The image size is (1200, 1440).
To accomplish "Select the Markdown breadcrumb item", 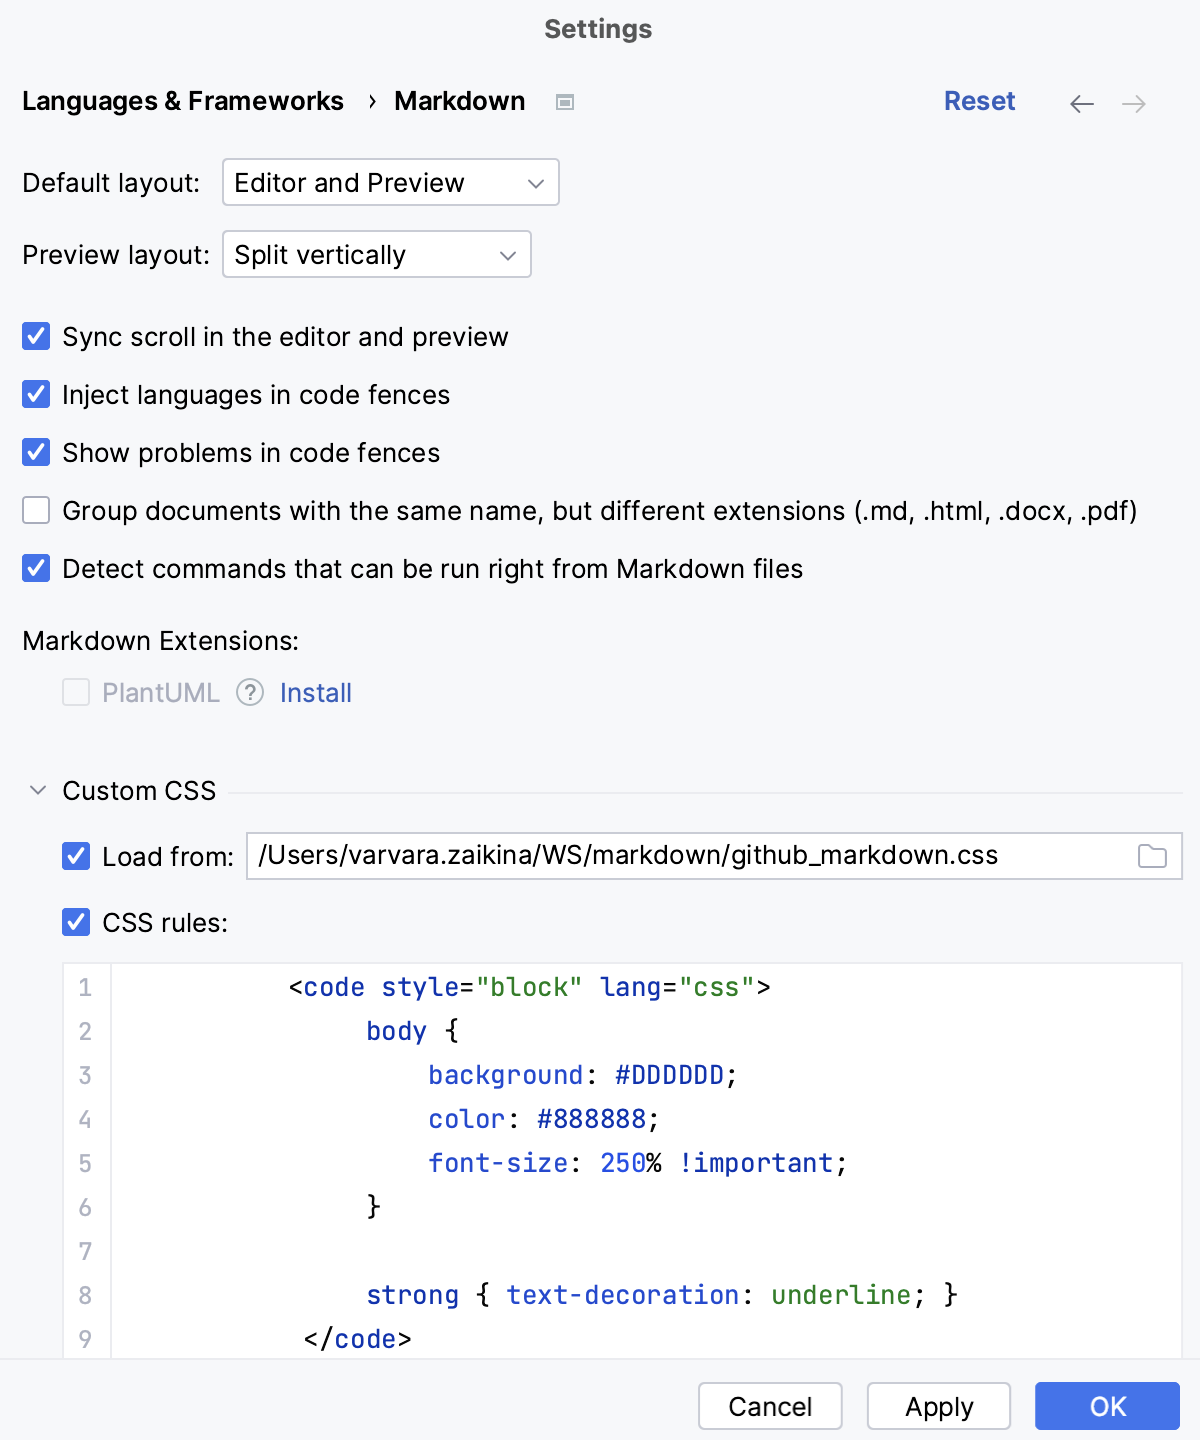I will 459,101.
